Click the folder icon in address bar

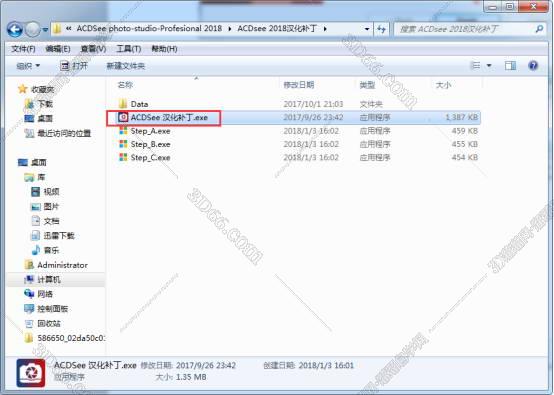point(57,29)
